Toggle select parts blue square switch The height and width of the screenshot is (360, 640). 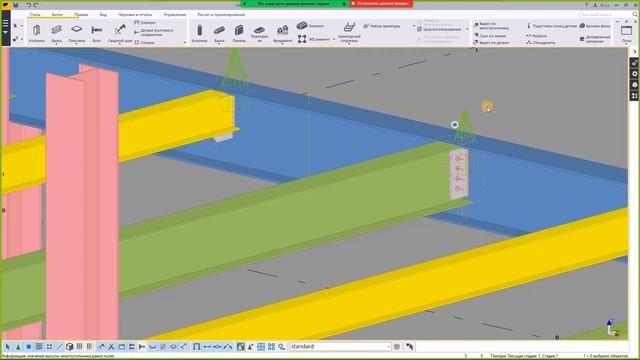(x=29, y=347)
